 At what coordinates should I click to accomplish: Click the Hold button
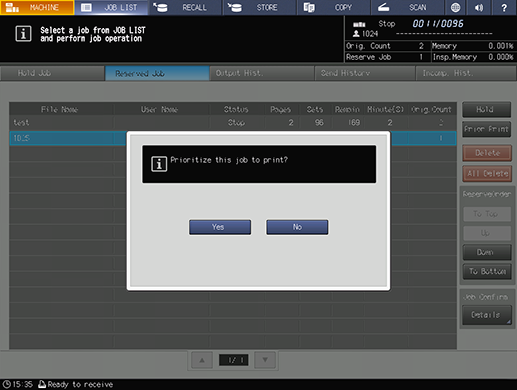coord(486,109)
